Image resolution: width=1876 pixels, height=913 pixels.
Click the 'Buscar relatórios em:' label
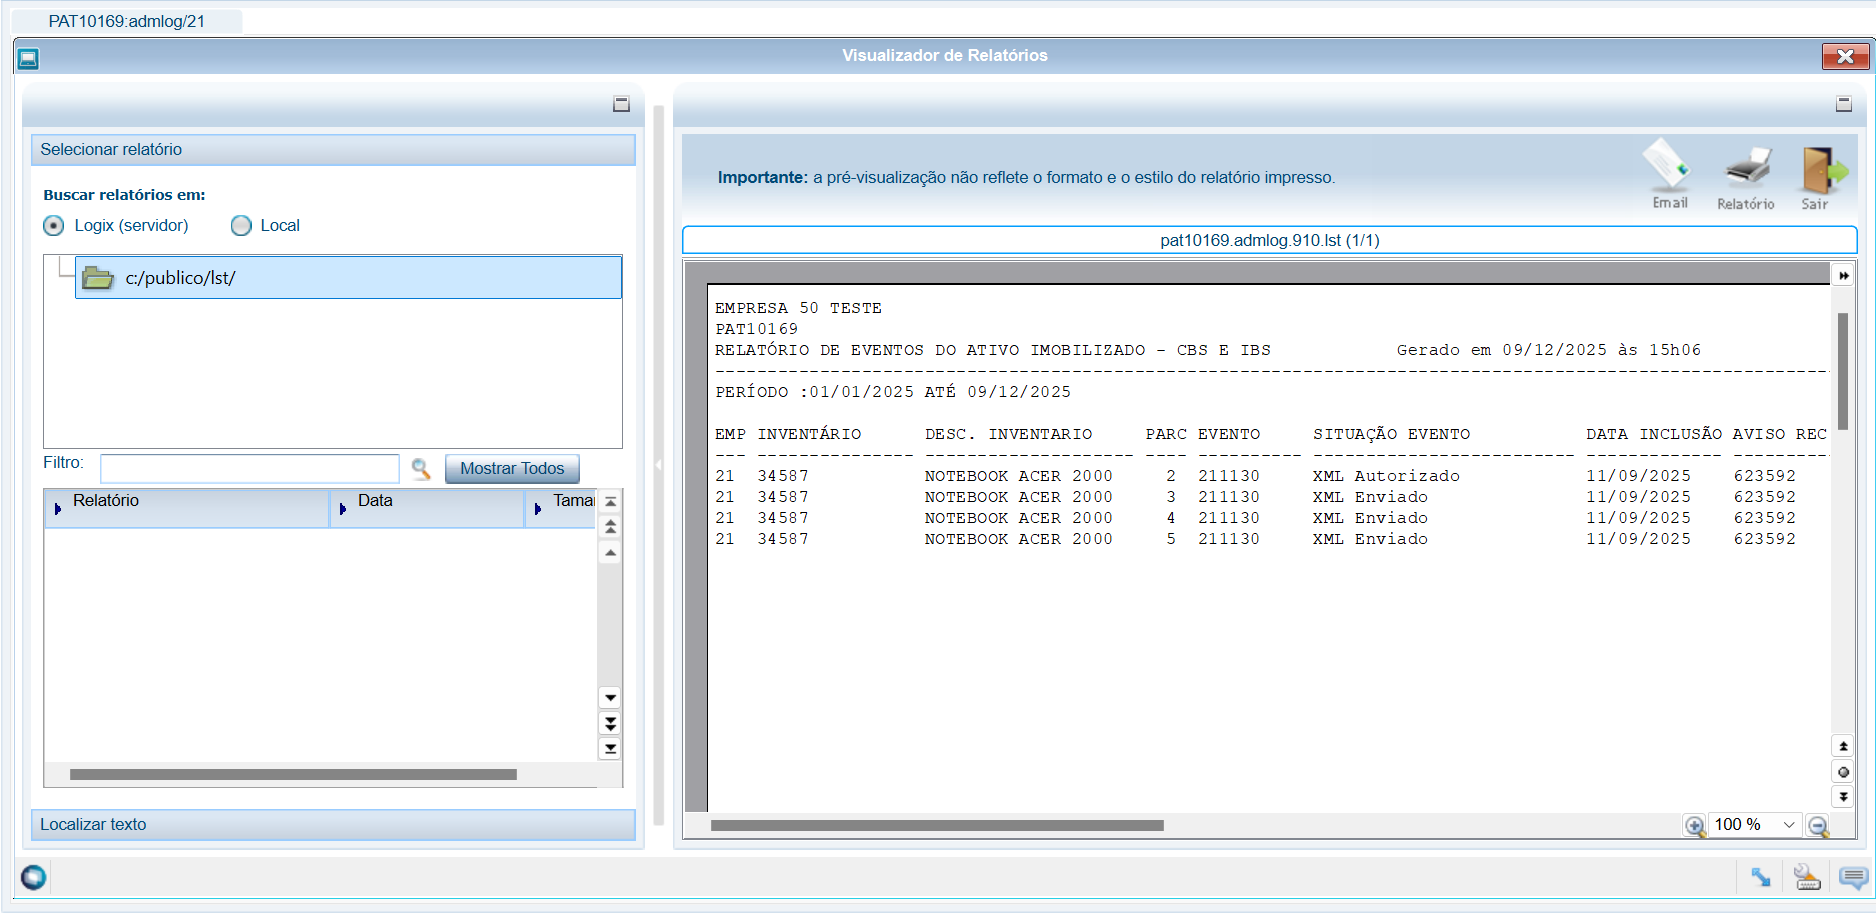tap(124, 195)
